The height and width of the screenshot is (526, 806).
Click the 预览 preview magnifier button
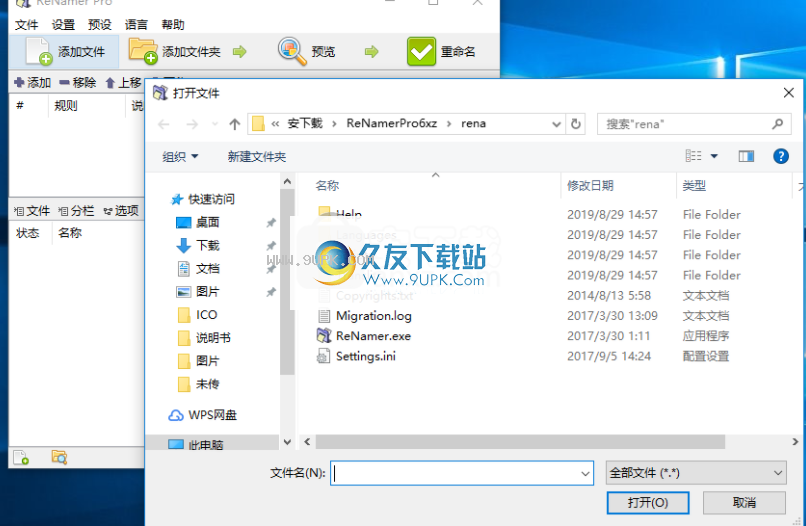coord(307,51)
